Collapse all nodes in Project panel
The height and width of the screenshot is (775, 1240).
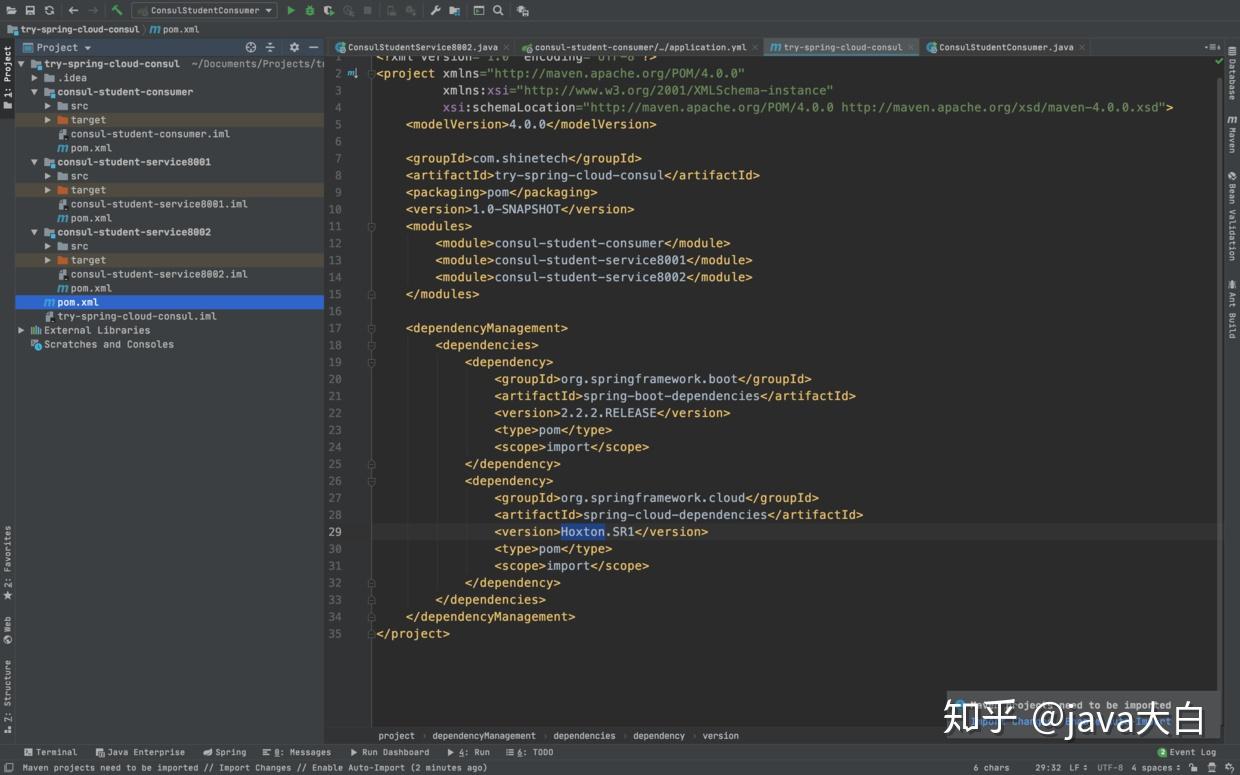(270, 47)
